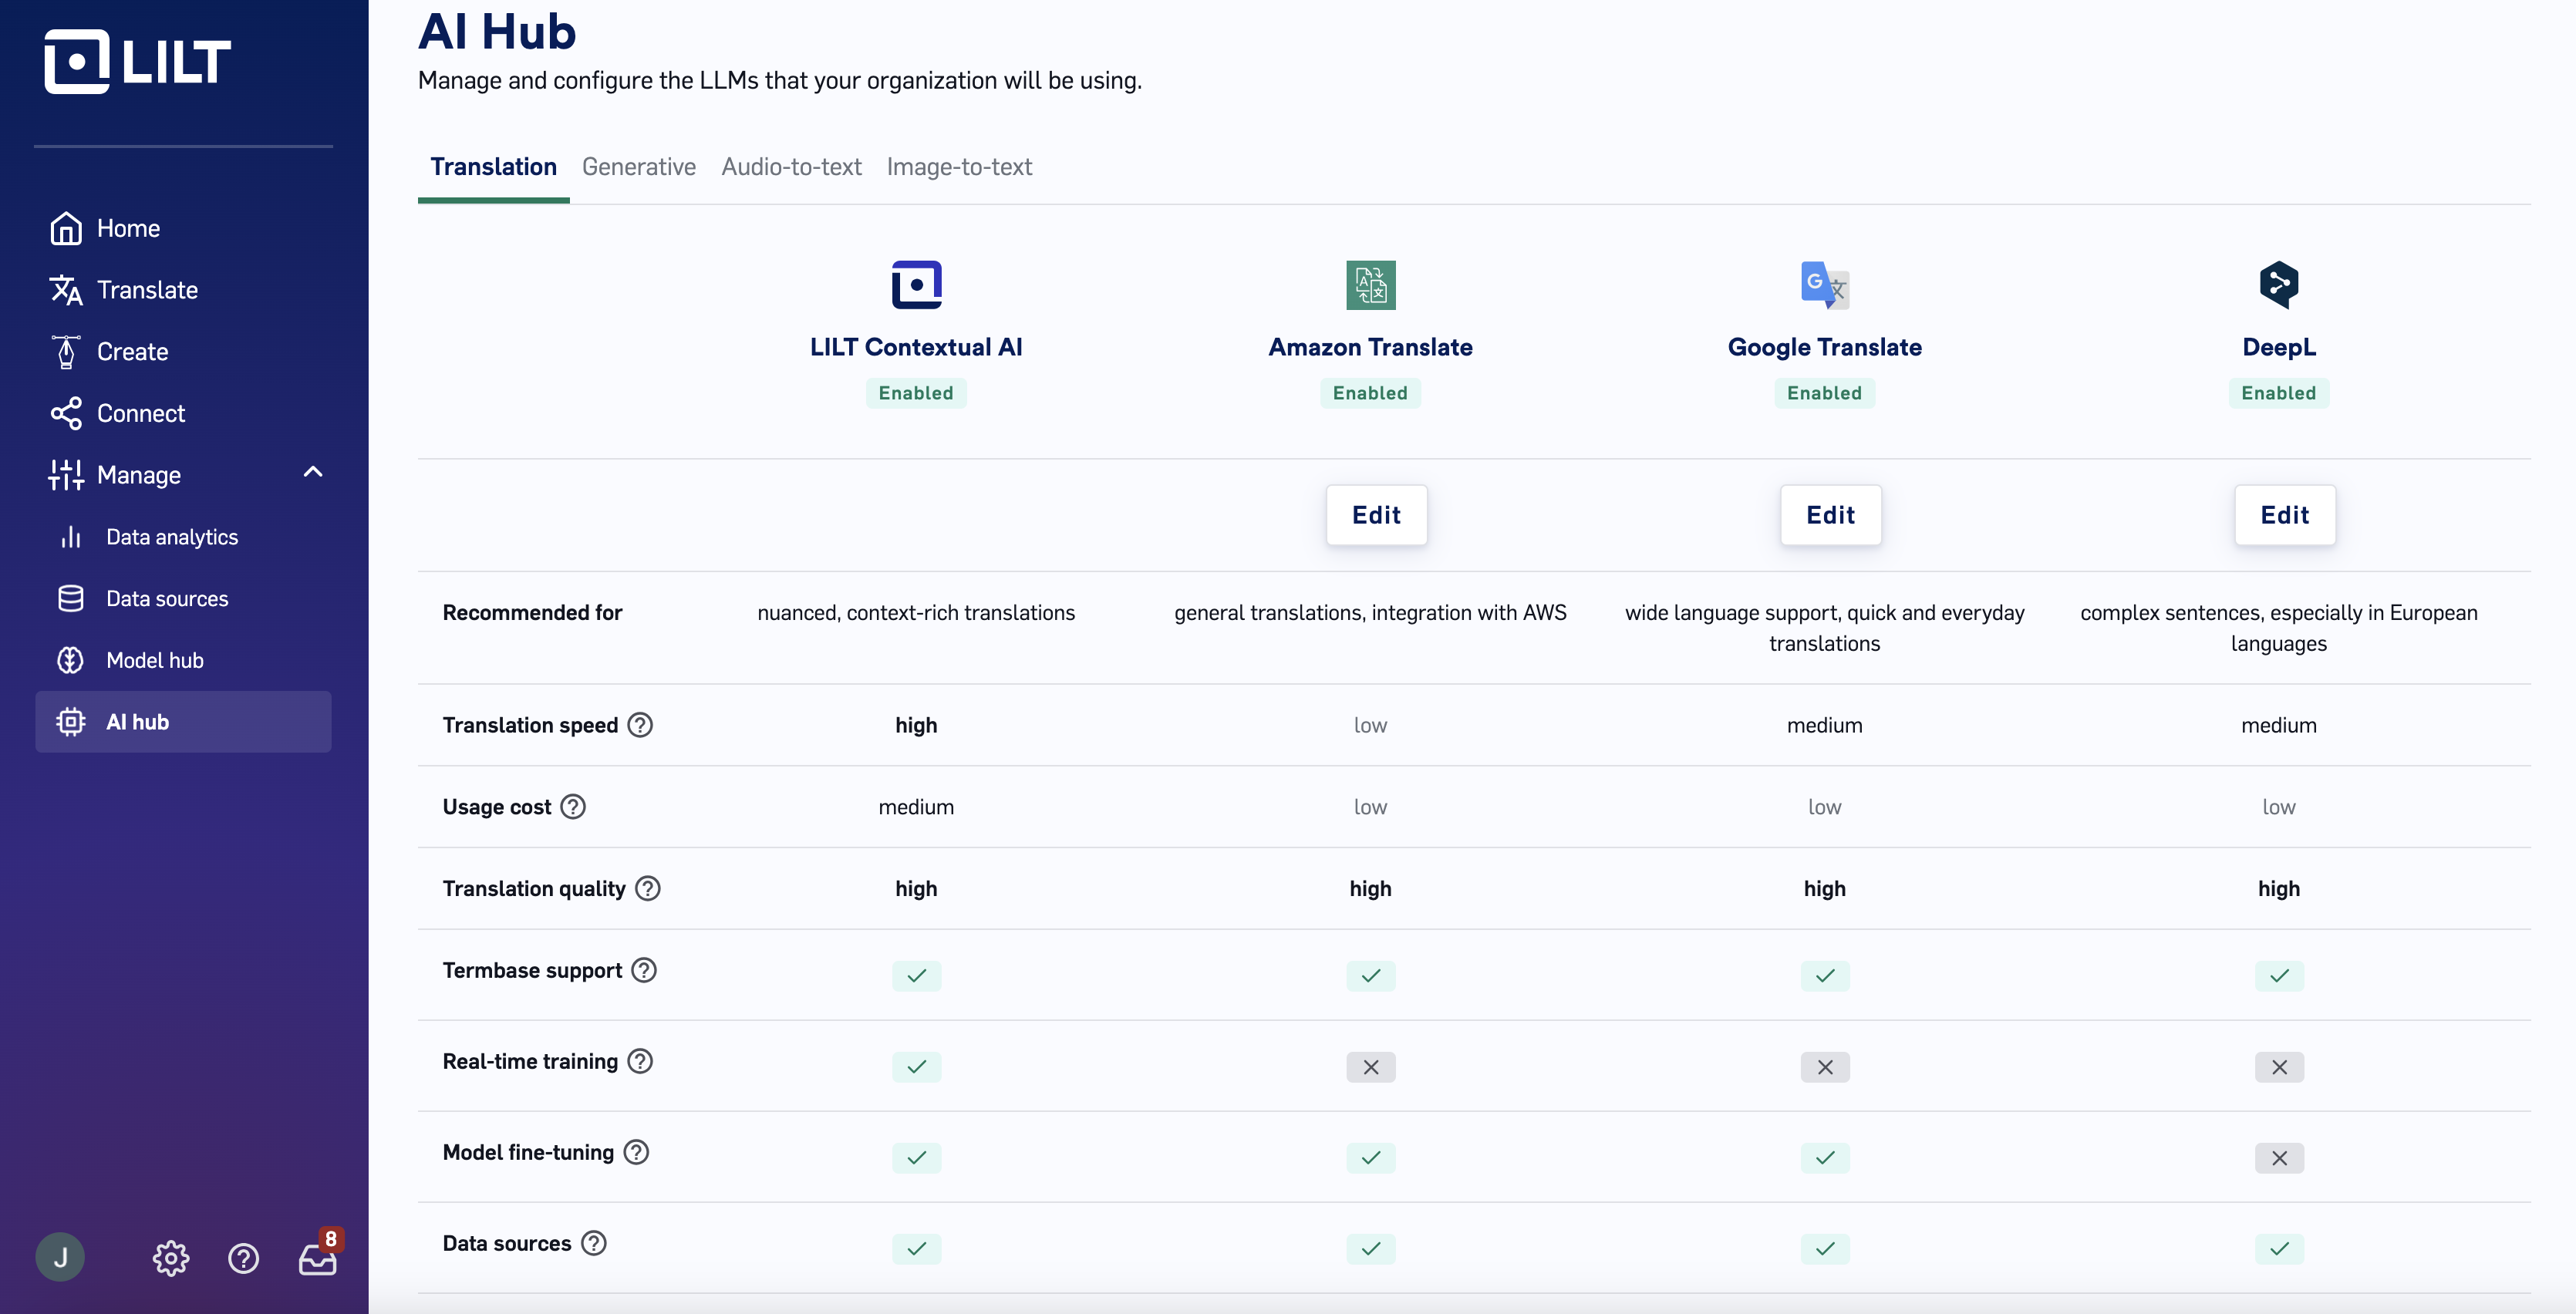The image size is (2576, 1314).
Task: Click the DeepL heading
Action: click(2279, 347)
